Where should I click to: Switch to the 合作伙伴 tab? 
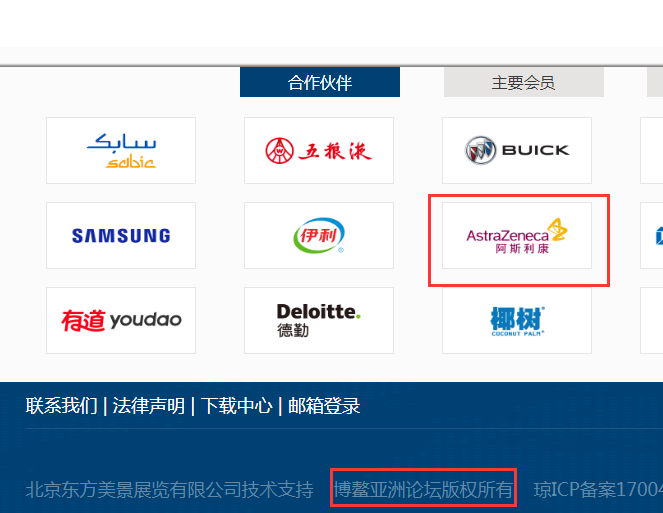[320, 82]
